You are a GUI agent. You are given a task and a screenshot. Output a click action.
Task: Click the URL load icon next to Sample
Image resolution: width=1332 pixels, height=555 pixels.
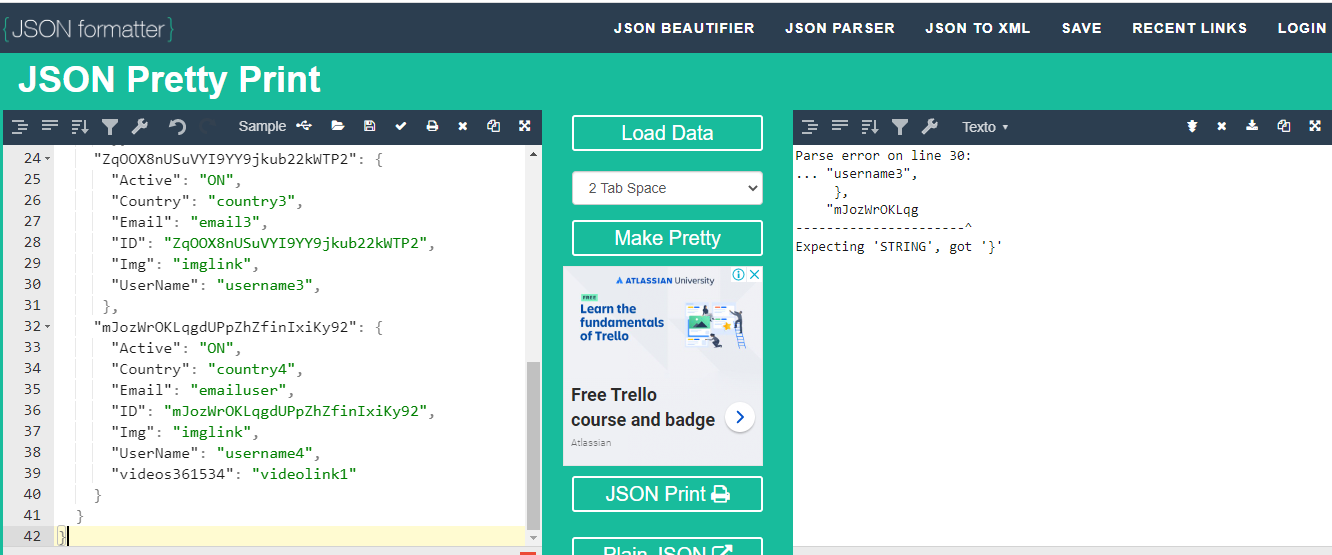click(x=305, y=126)
